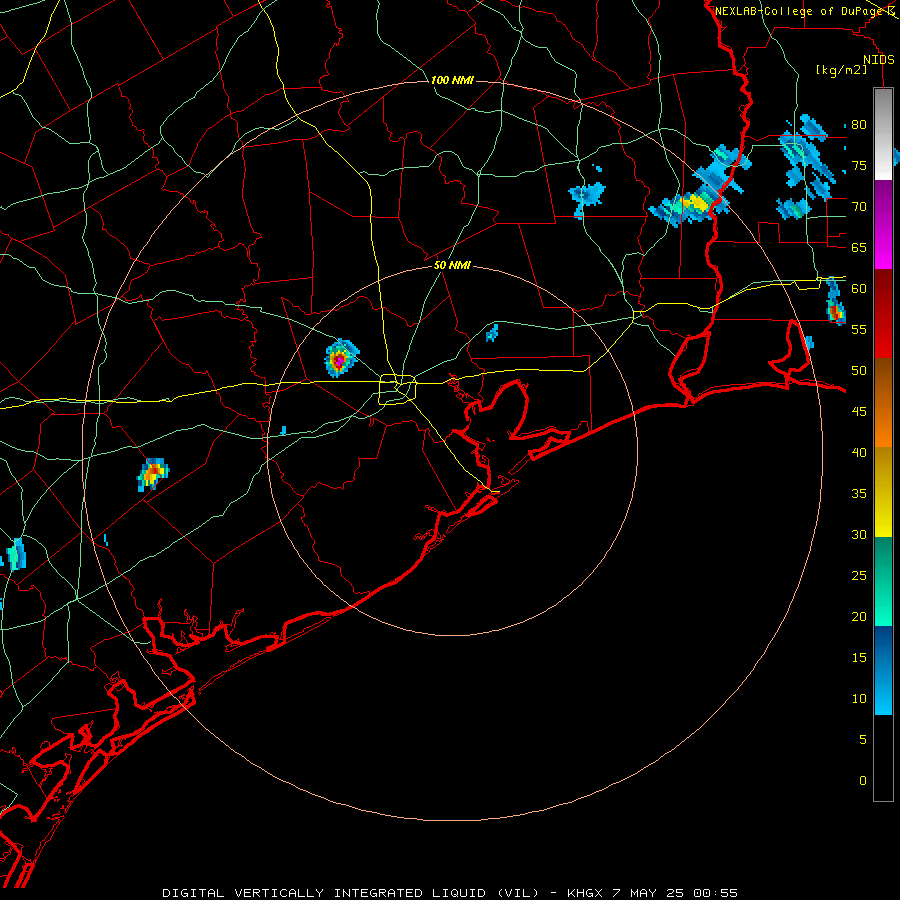Click the [kg/m2] units label
The image size is (900, 900).
(841, 70)
